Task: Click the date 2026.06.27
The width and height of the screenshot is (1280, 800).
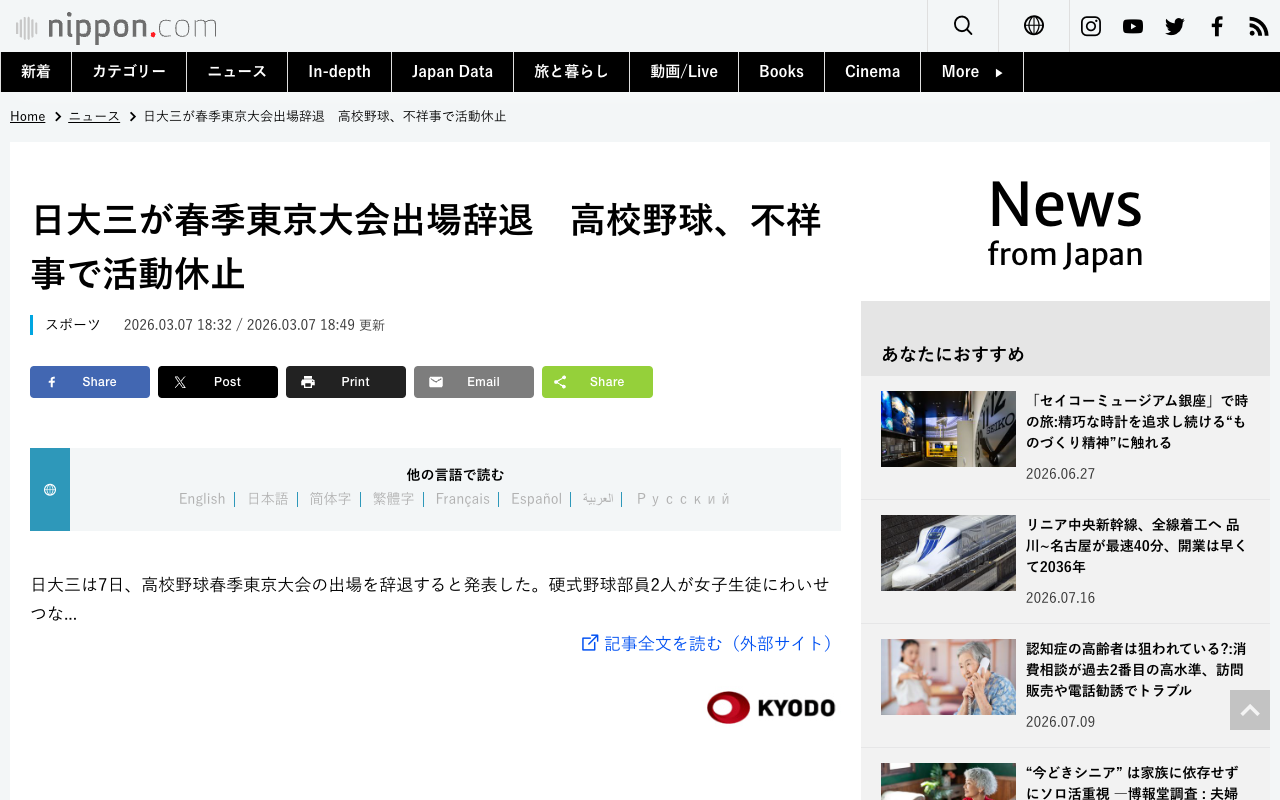Action: [1060, 474]
